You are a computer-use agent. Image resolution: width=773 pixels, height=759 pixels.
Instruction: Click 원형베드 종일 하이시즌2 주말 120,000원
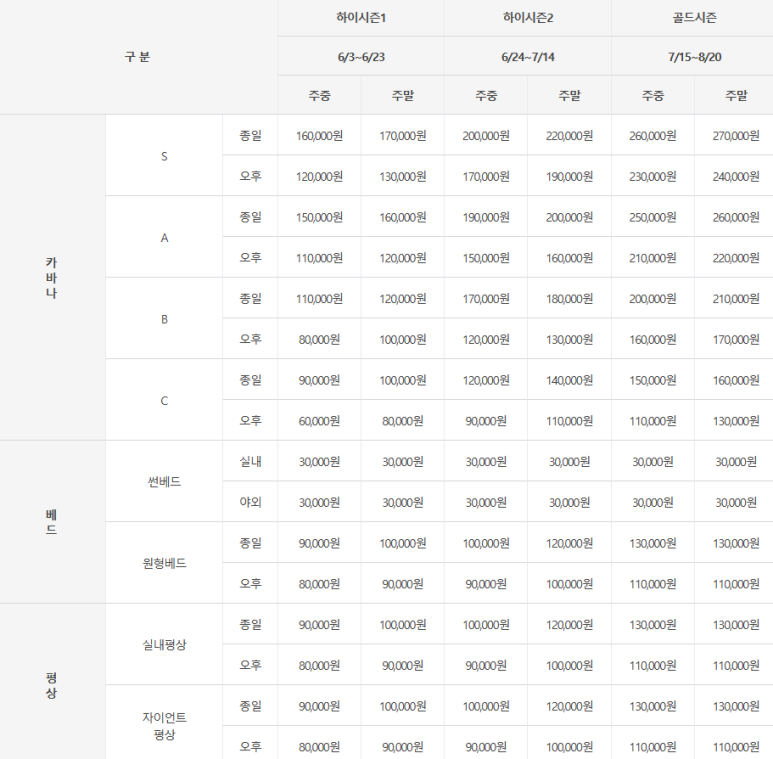(x=569, y=543)
